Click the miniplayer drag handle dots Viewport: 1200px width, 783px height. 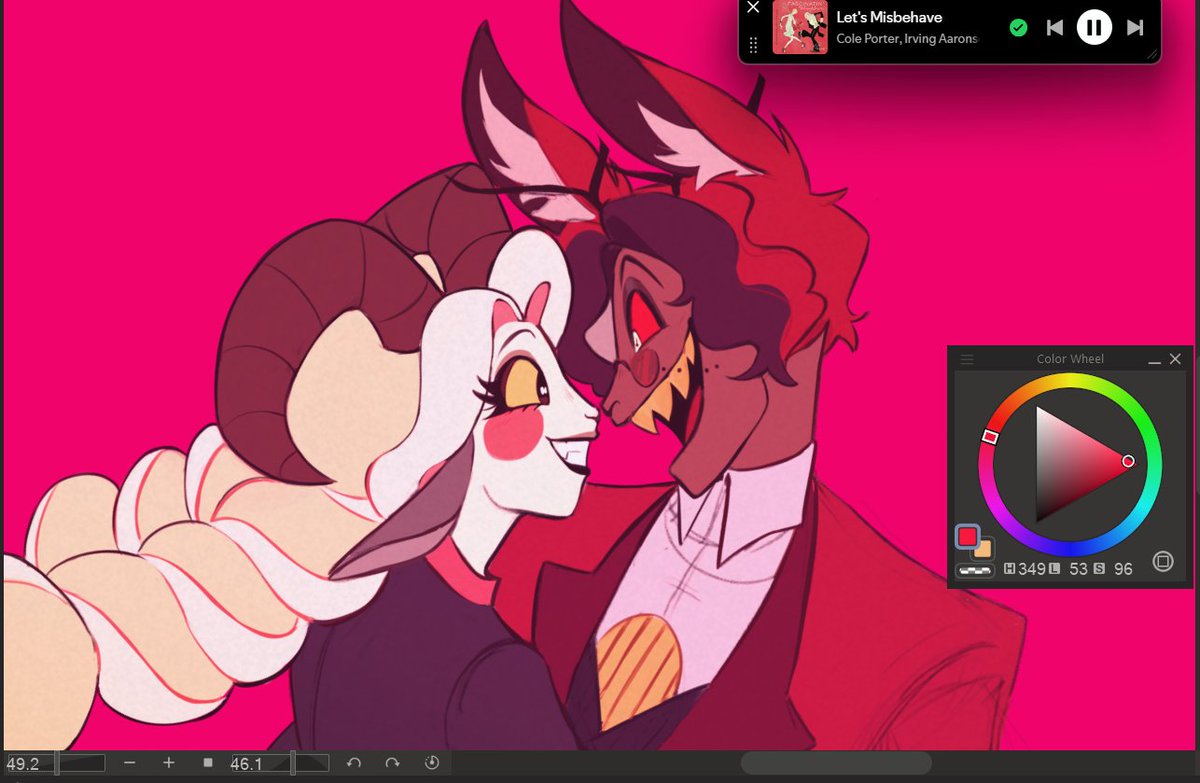pyautogui.click(x=754, y=45)
